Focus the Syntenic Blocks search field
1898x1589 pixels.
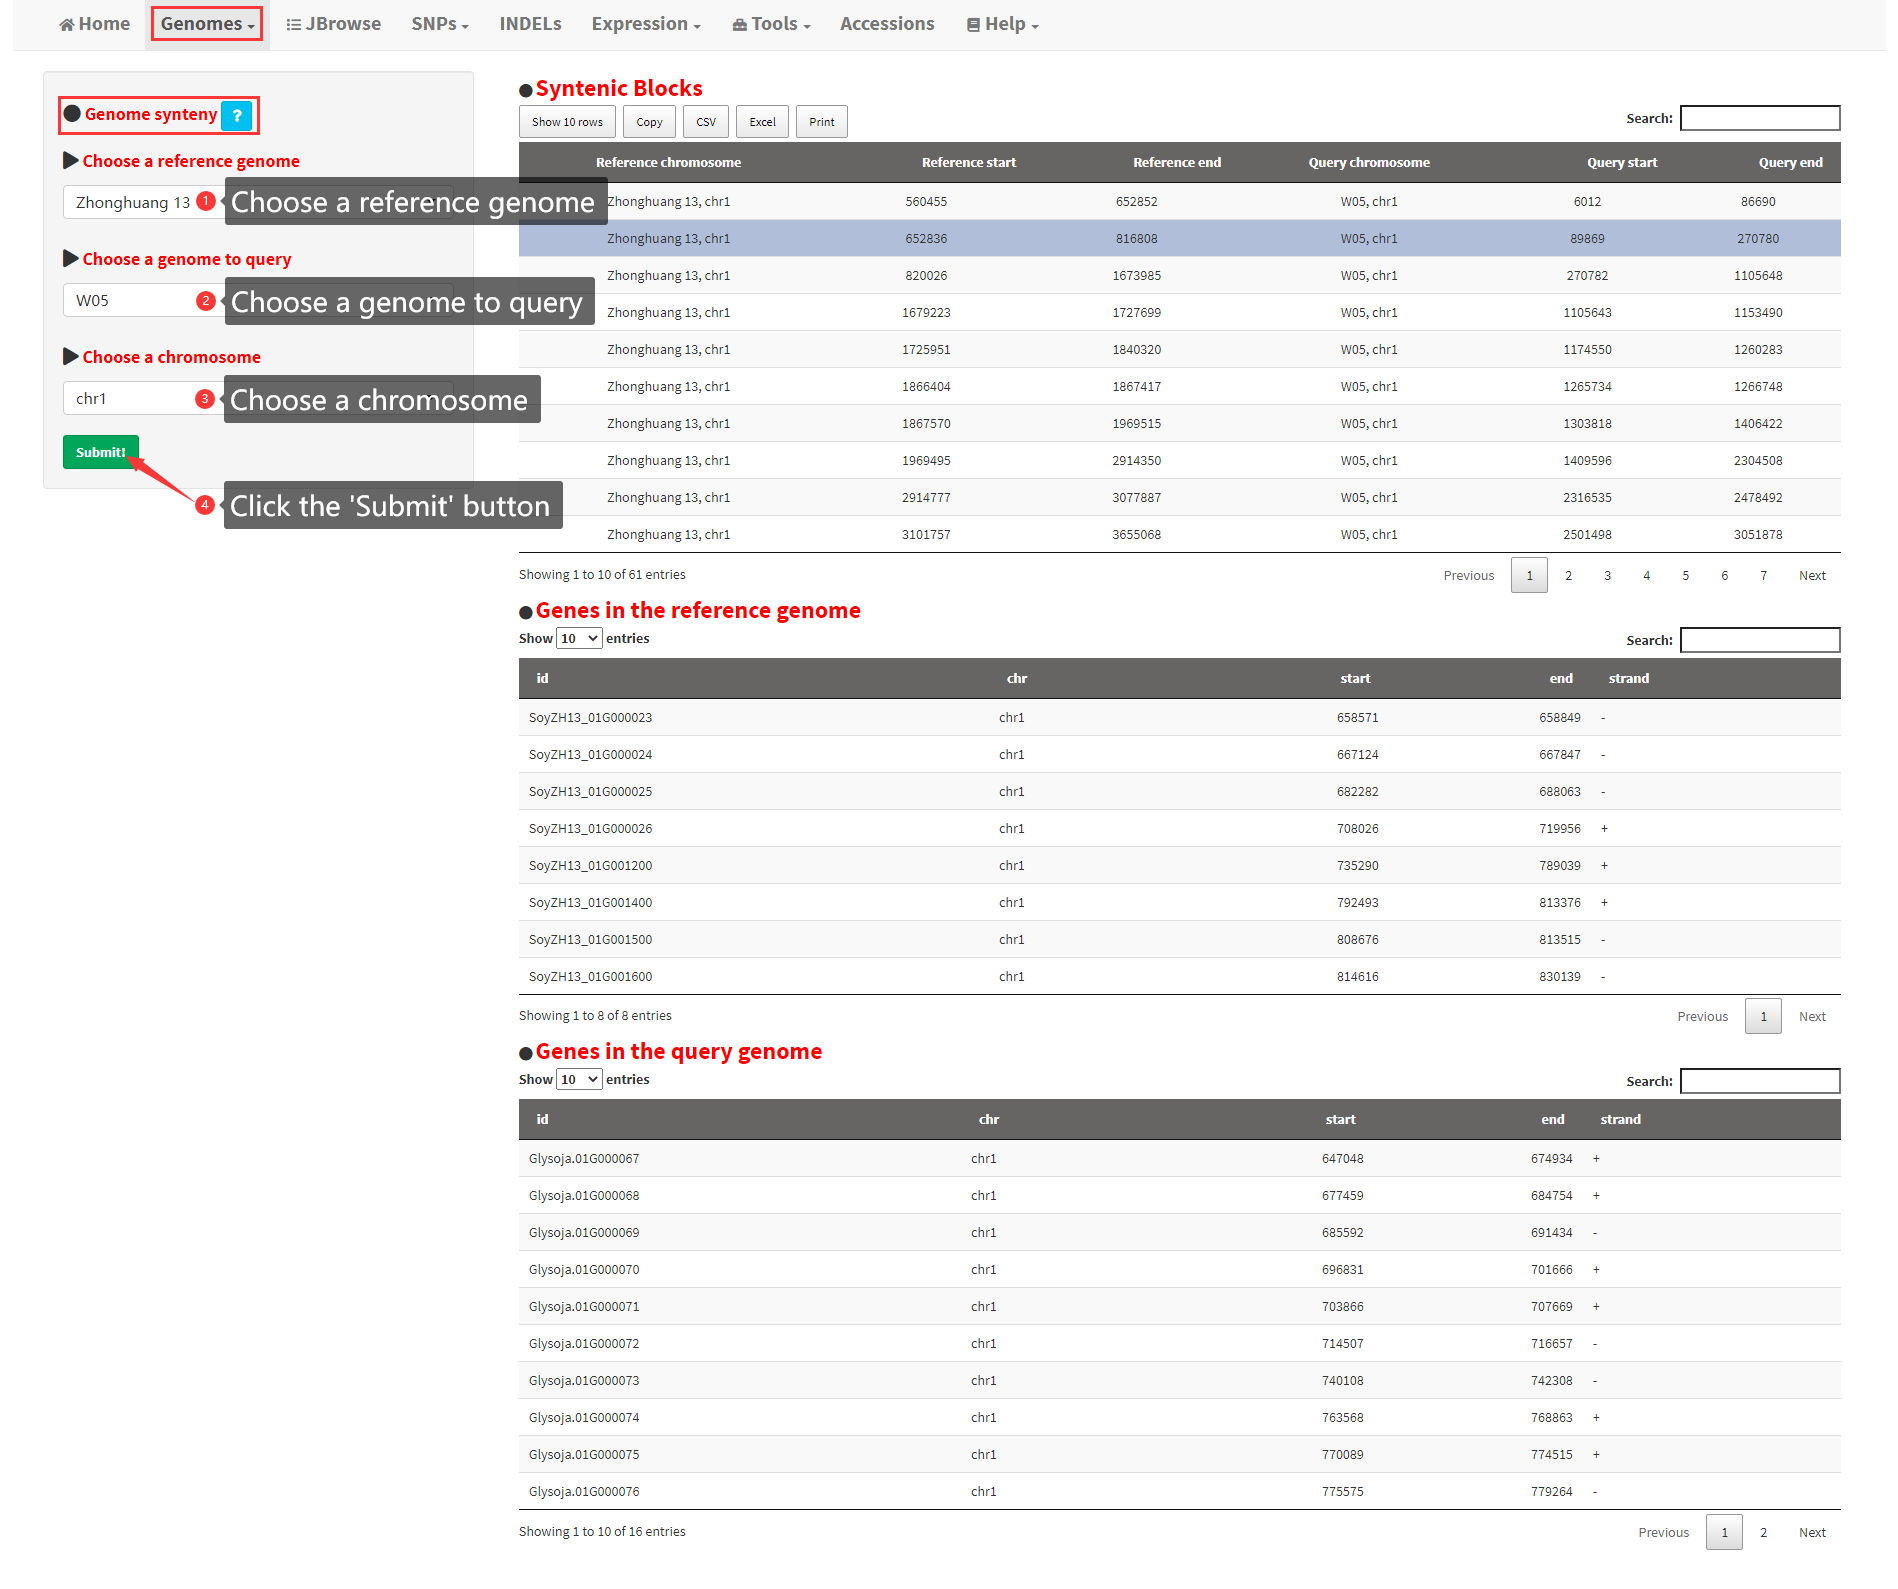click(x=1759, y=118)
